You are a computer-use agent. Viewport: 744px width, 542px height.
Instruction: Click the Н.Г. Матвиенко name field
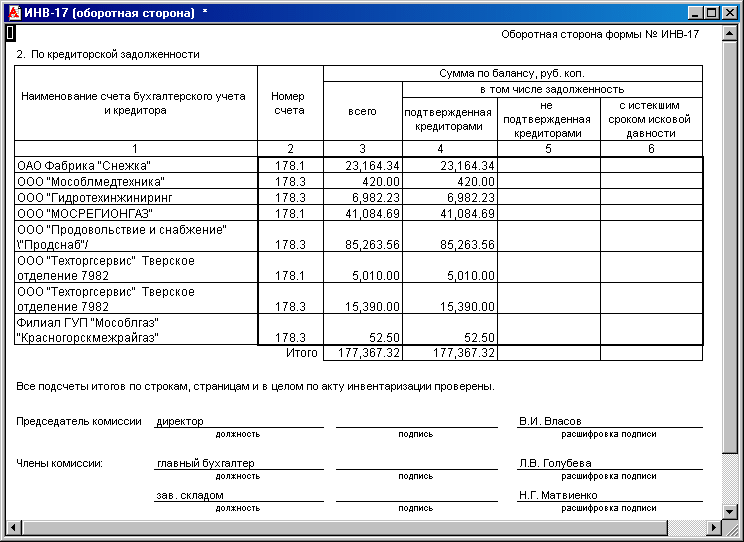610,495
